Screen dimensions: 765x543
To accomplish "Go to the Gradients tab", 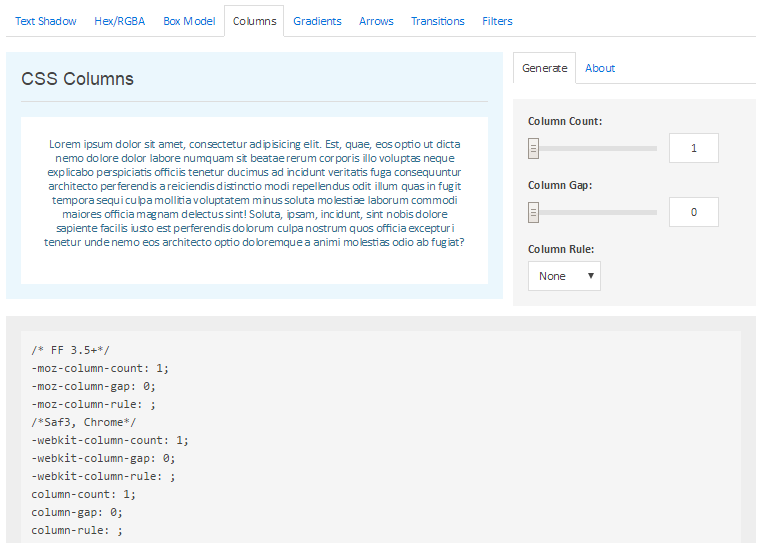I will point(317,21).
